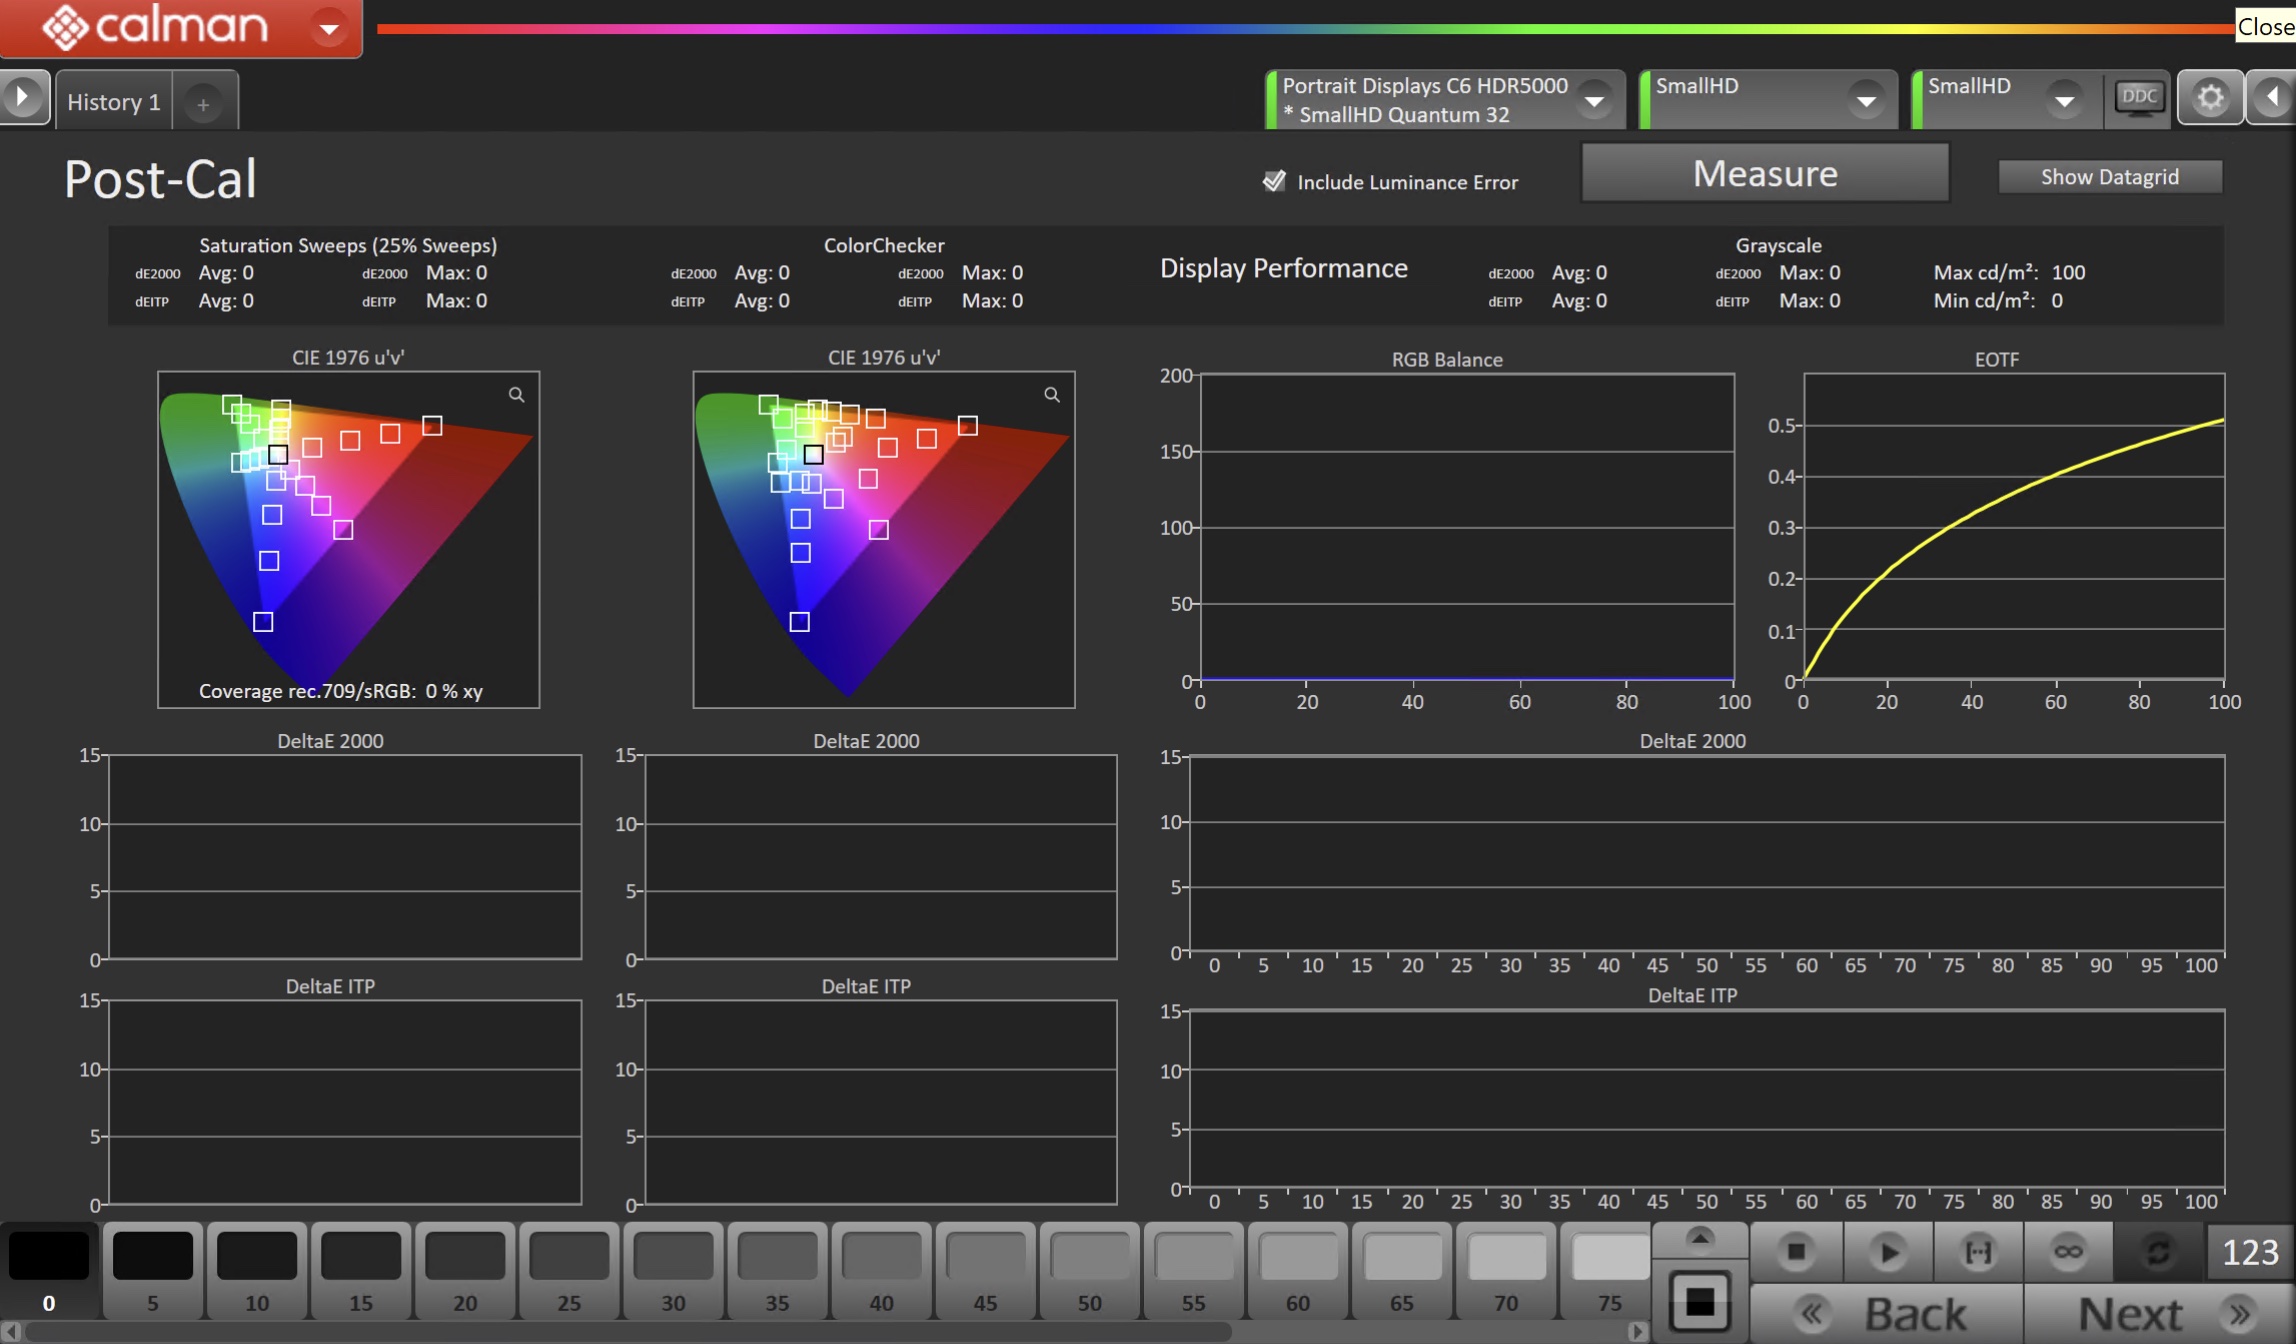Open settings with the gear icon
Screen dimensions: 2296x1344
pyautogui.click(x=2210, y=98)
